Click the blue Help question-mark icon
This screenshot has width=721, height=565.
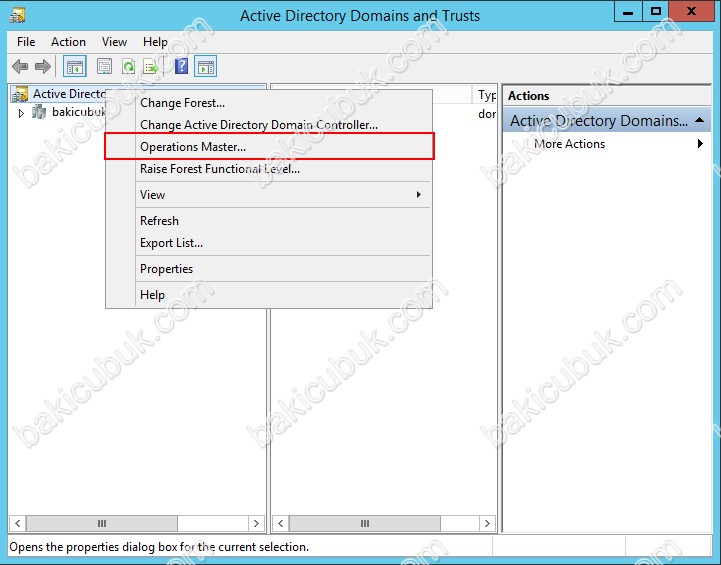pyautogui.click(x=182, y=67)
